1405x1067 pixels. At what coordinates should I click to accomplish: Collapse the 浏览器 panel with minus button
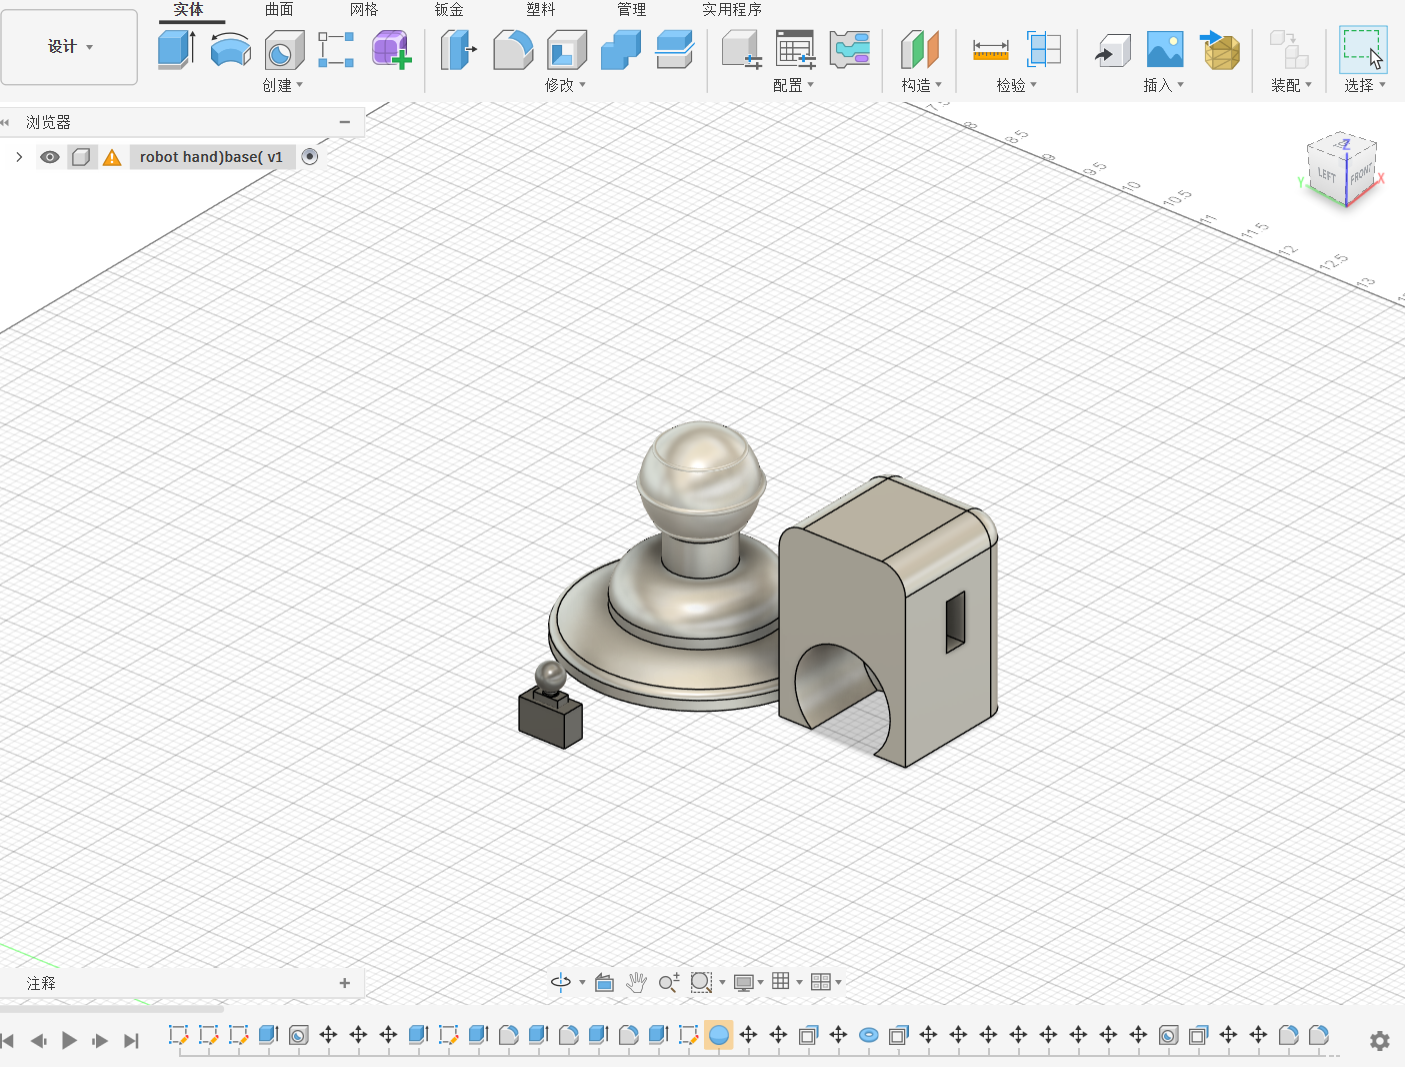345,122
